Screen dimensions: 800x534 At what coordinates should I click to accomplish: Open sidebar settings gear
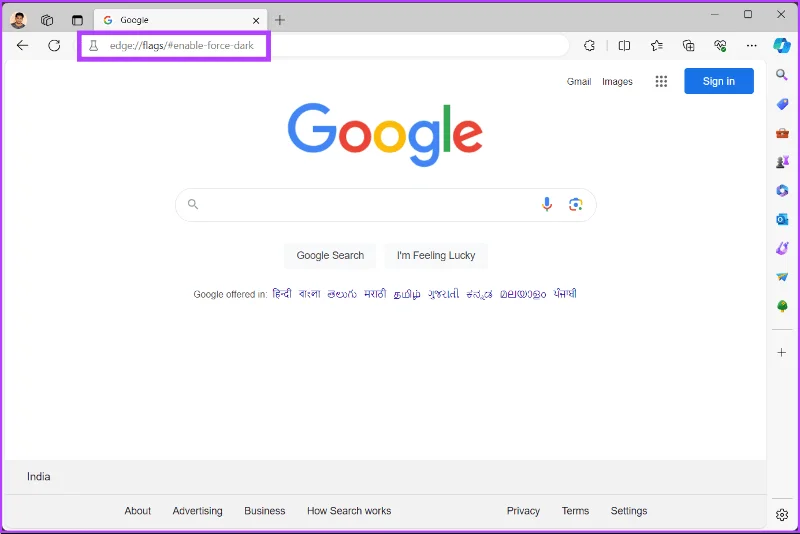782,515
